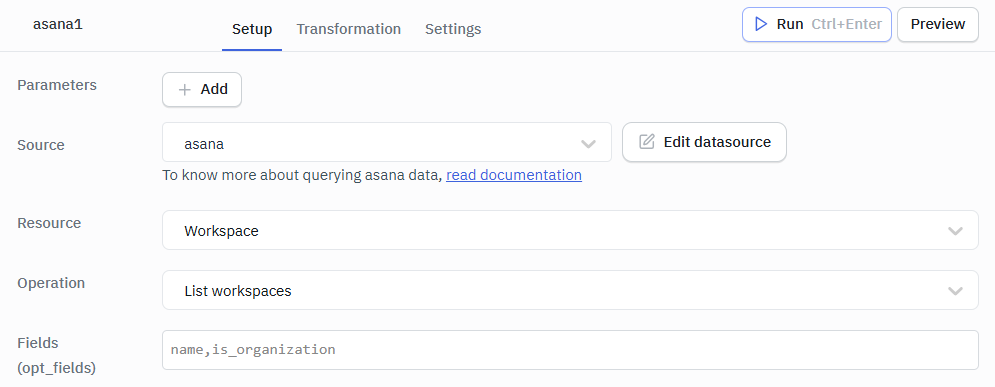The image size is (995, 387).
Task: Click the Source dropdown chevron arrow
Action: (x=588, y=144)
